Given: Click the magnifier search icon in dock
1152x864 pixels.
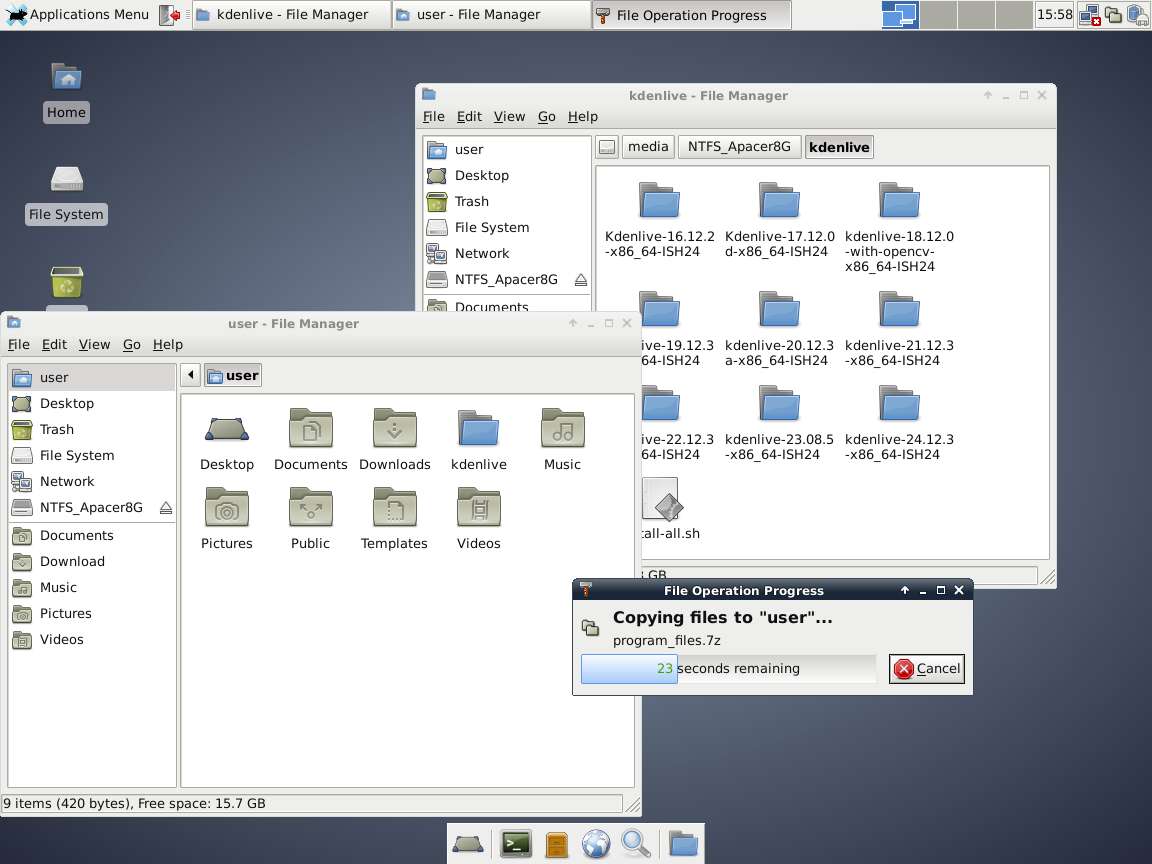Looking at the screenshot, I should coord(636,844).
